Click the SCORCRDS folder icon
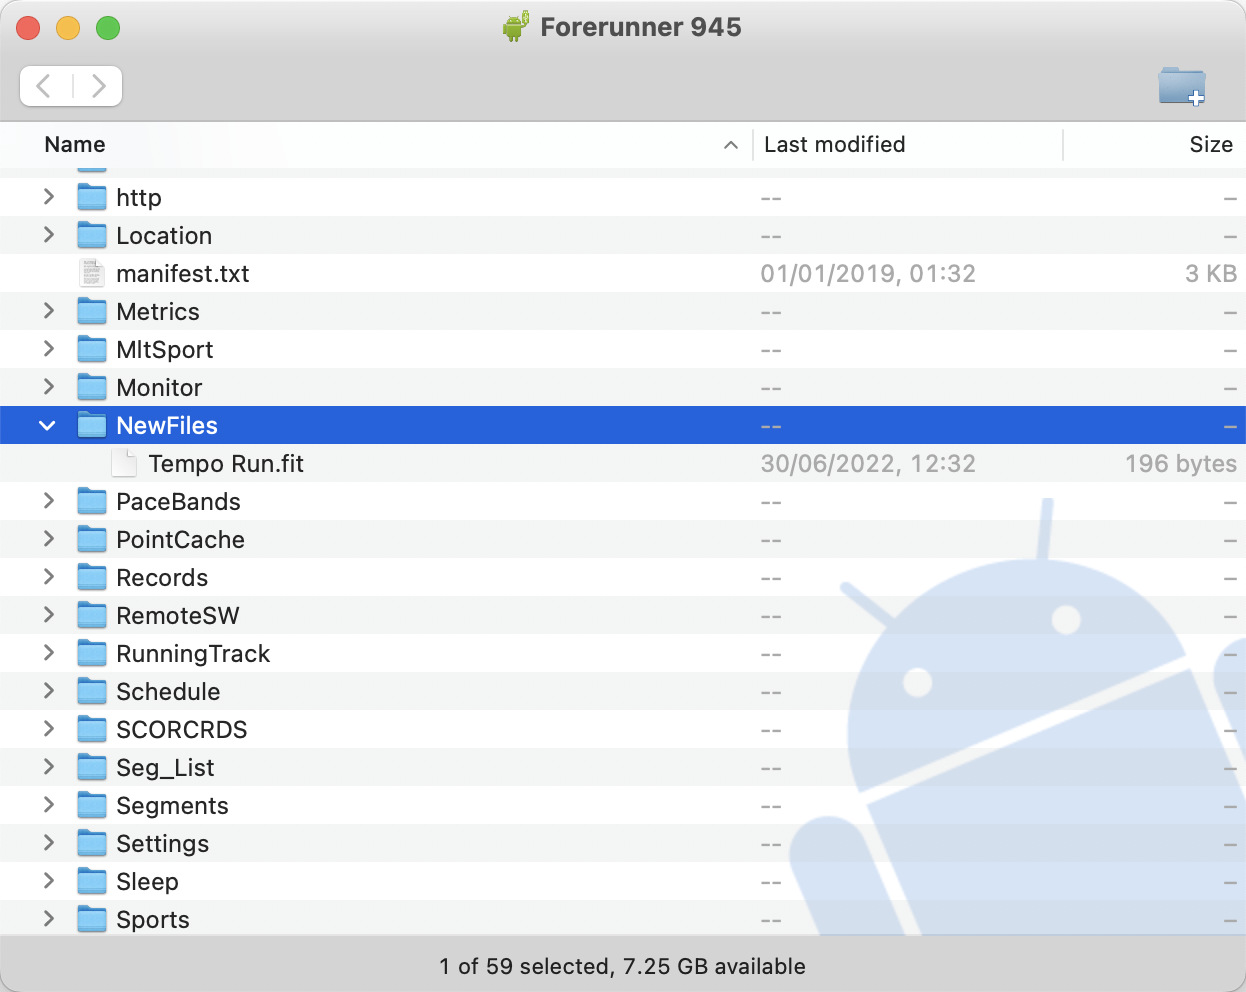Screen dimensions: 1246x992 pyautogui.click(x=92, y=729)
